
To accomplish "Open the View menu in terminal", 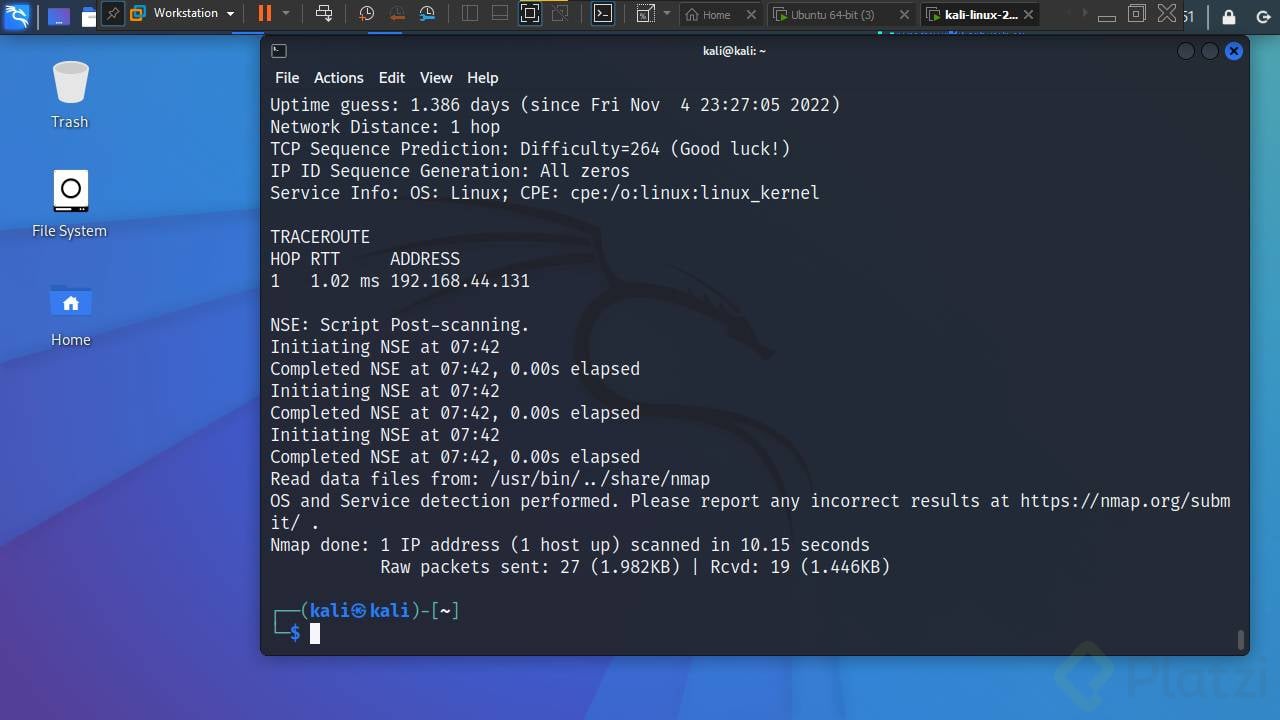I will pos(436,78).
